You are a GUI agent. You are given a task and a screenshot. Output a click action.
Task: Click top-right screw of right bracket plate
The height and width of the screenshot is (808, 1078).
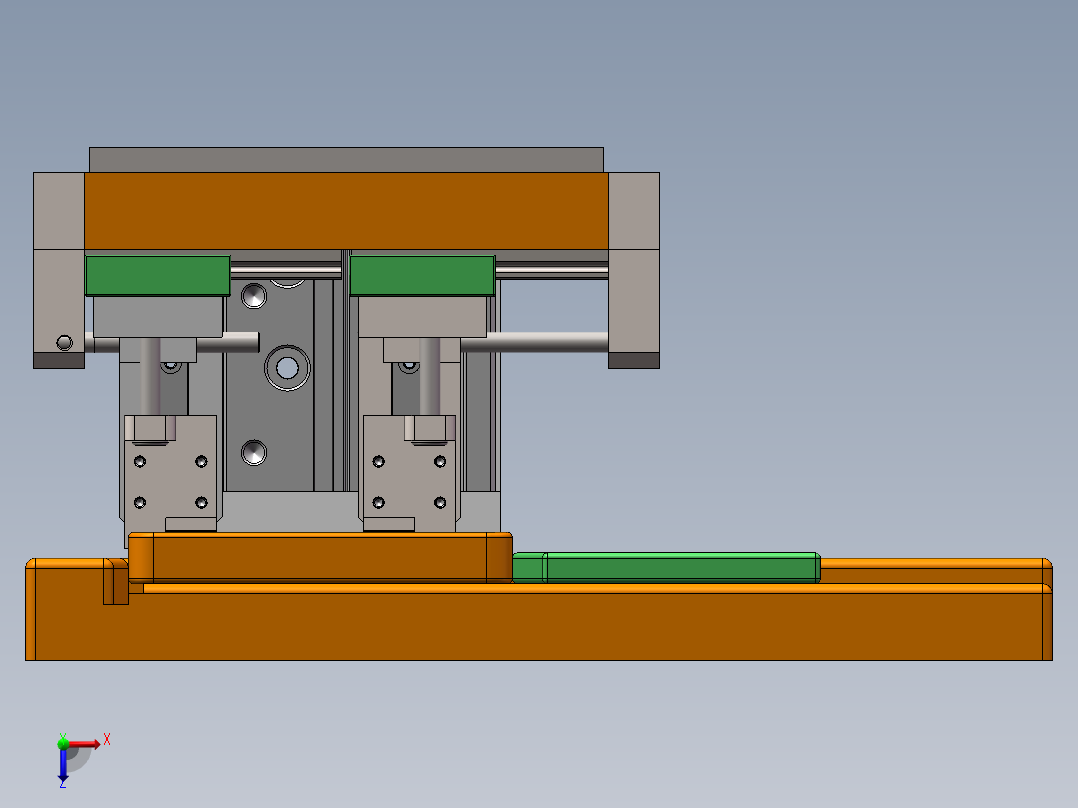coord(440,461)
